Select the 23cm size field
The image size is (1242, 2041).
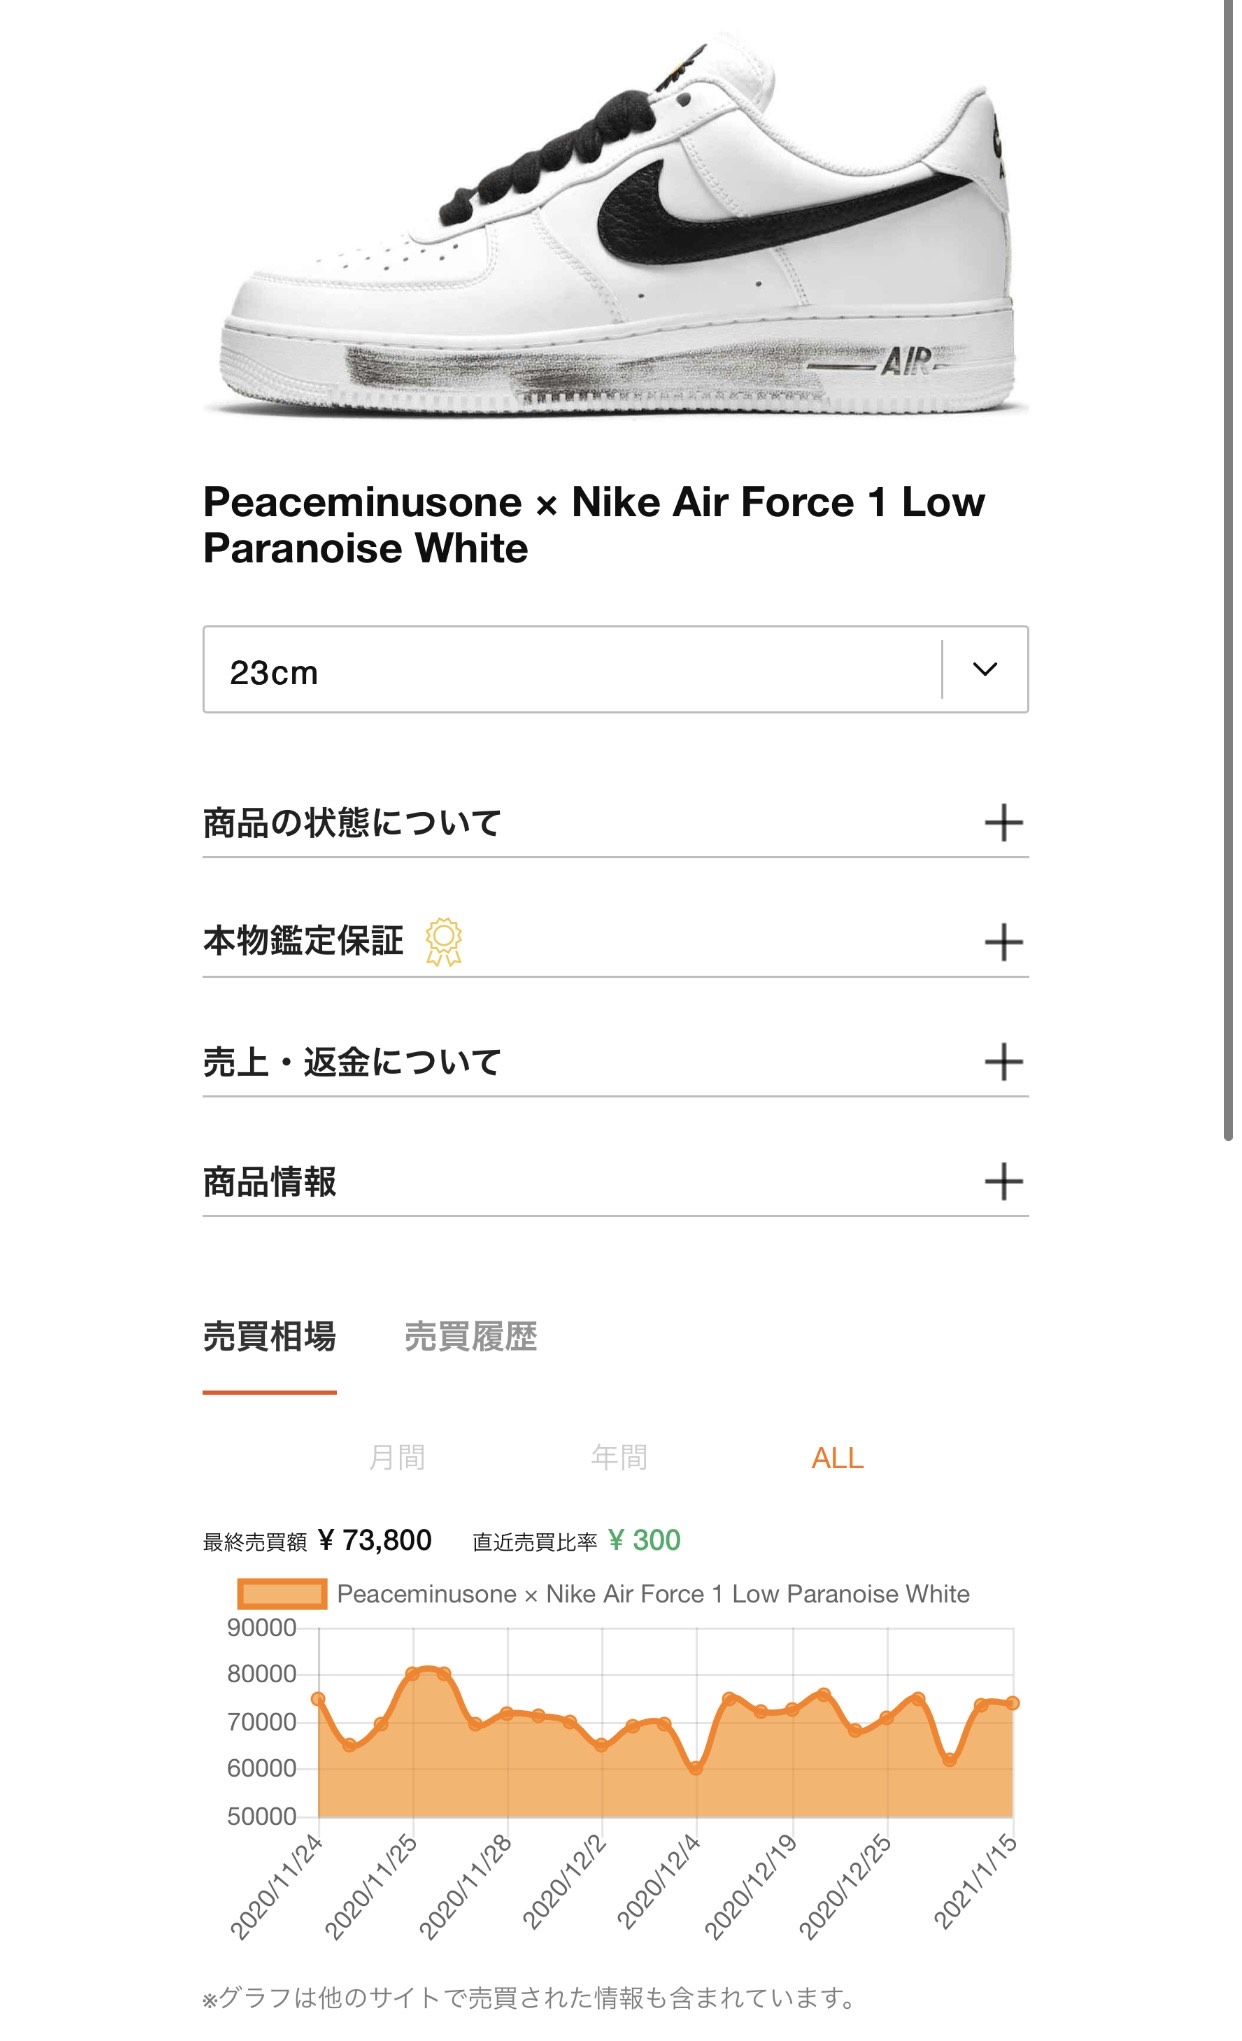(570, 670)
